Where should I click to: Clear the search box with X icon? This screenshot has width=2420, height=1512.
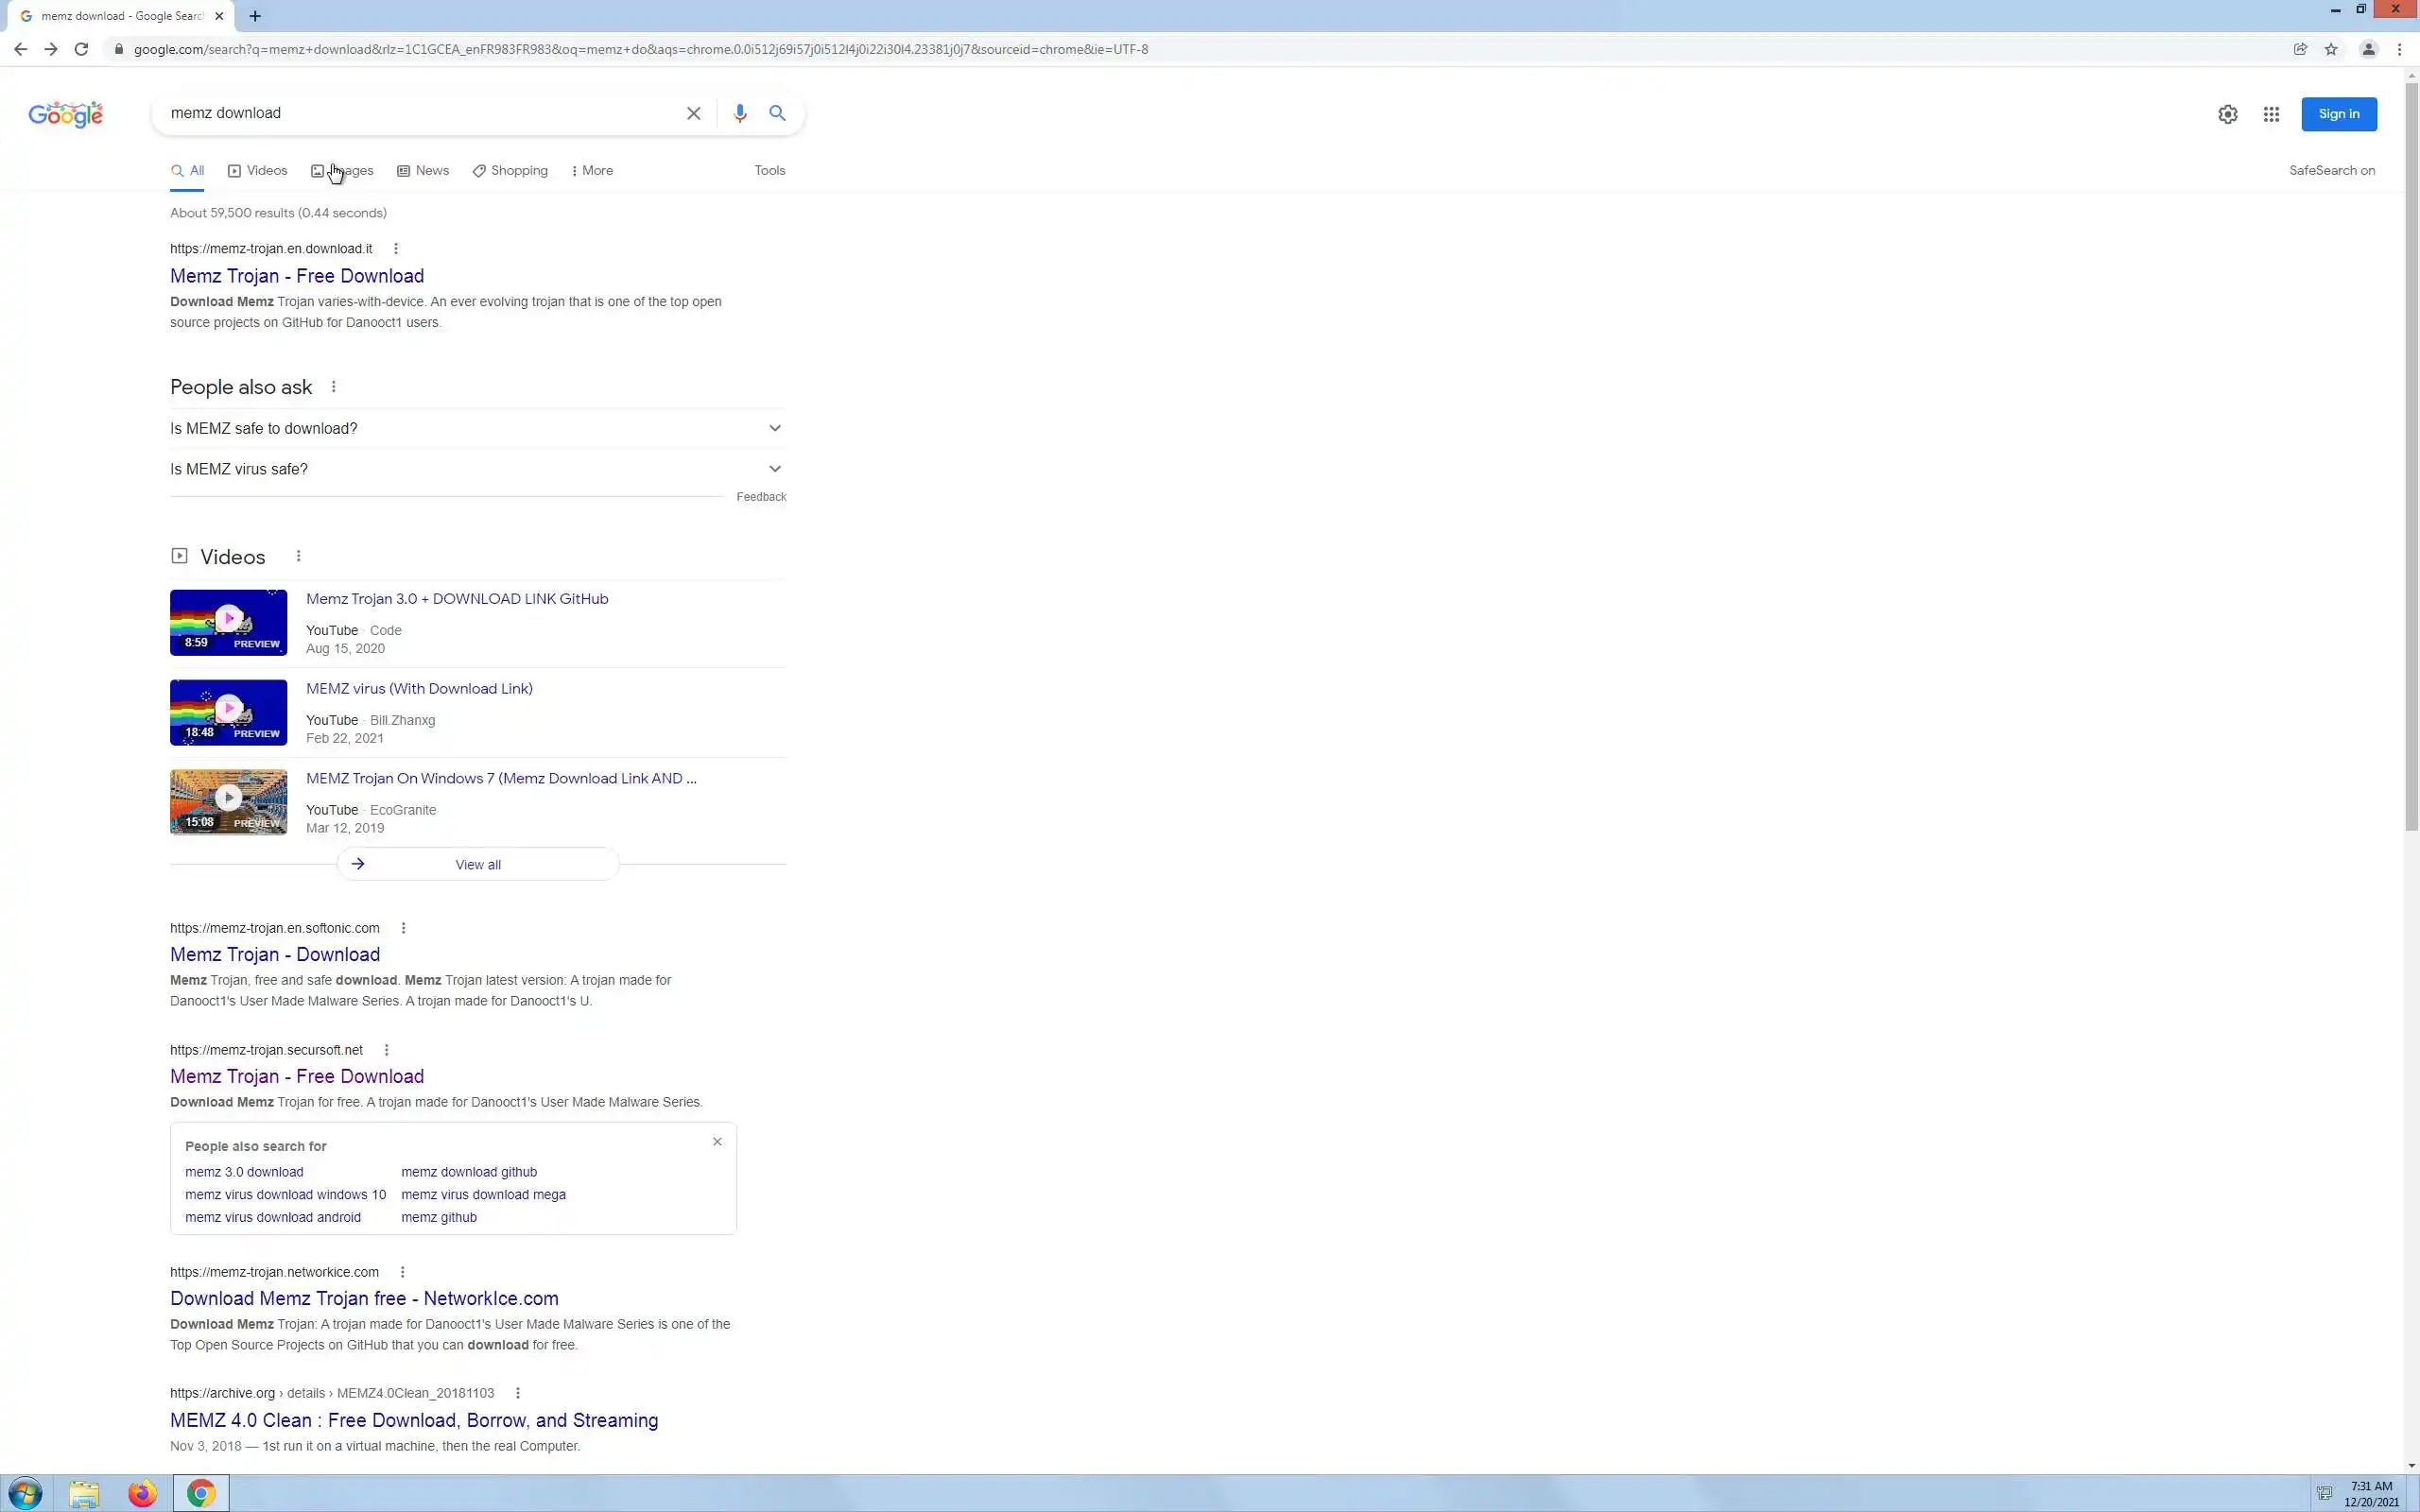point(693,113)
